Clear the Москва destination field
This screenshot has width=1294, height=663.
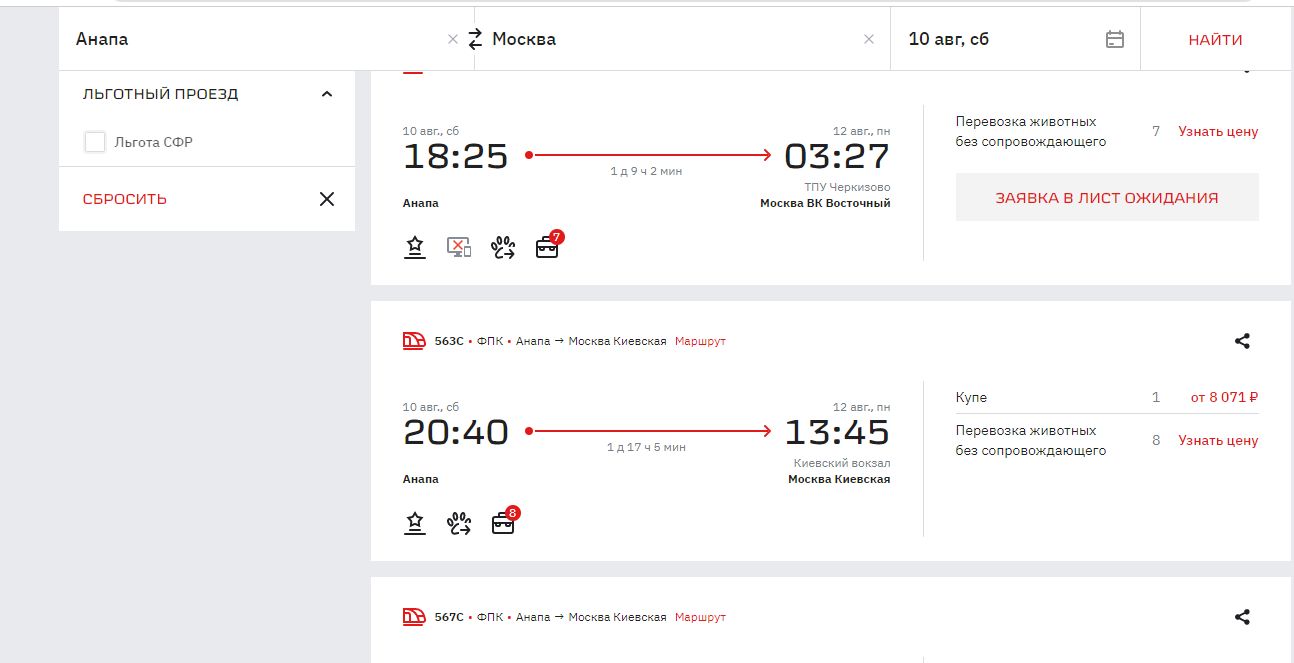(x=868, y=39)
